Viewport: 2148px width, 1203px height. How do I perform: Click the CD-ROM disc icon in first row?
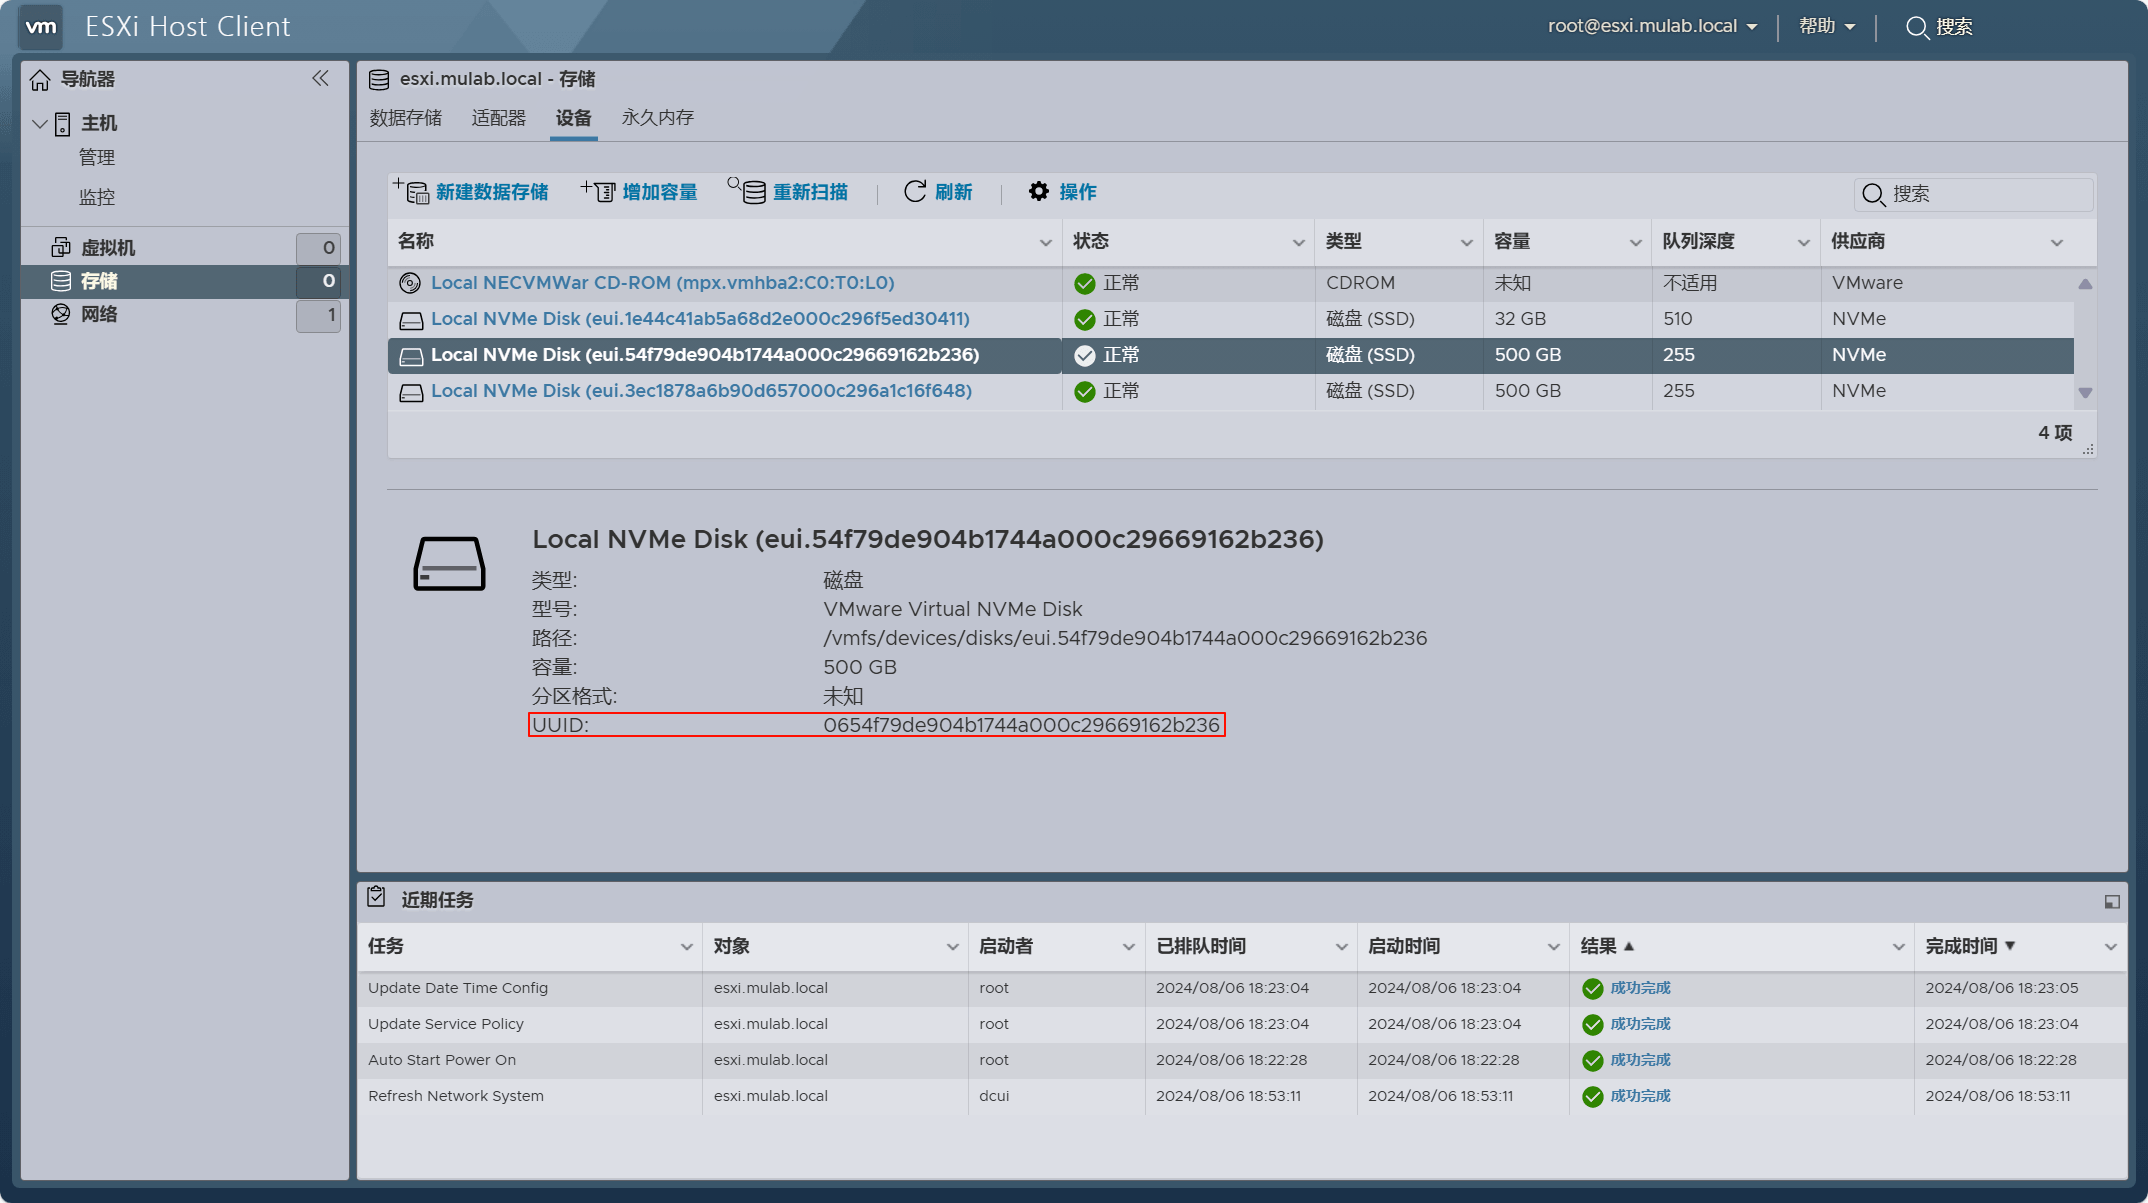pos(410,283)
